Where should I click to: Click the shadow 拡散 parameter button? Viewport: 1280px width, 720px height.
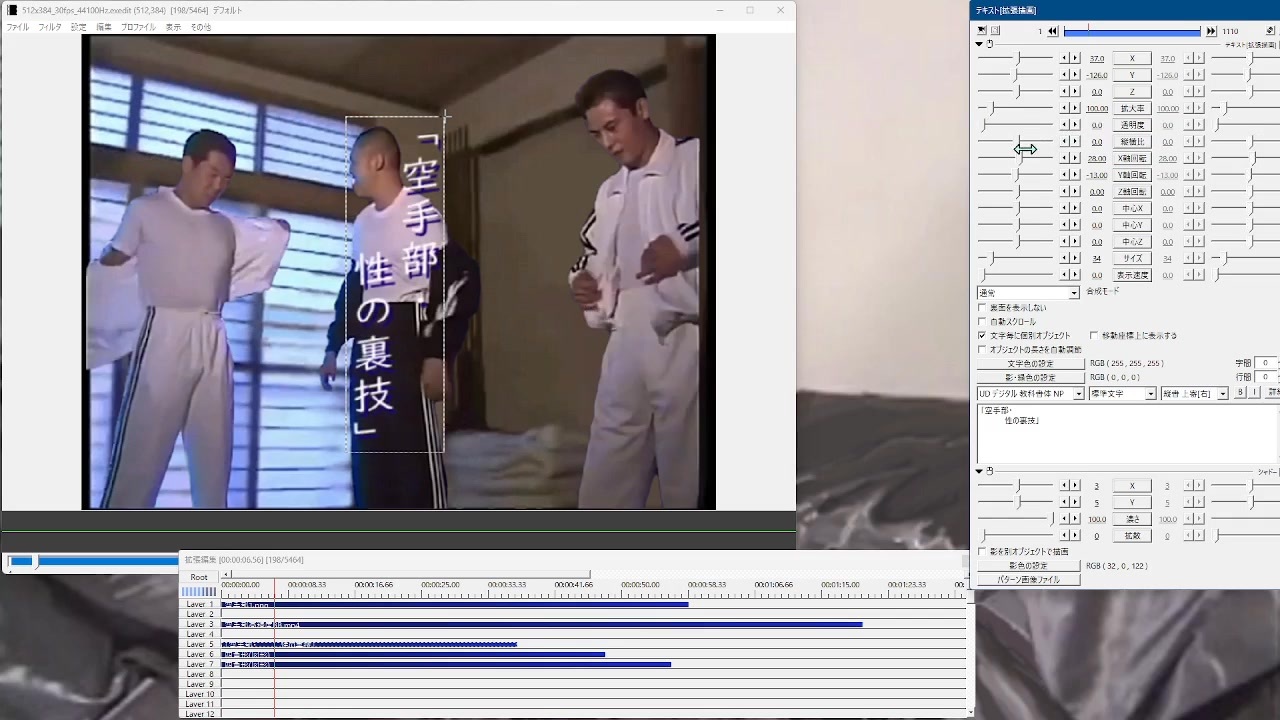coord(1132,536)
